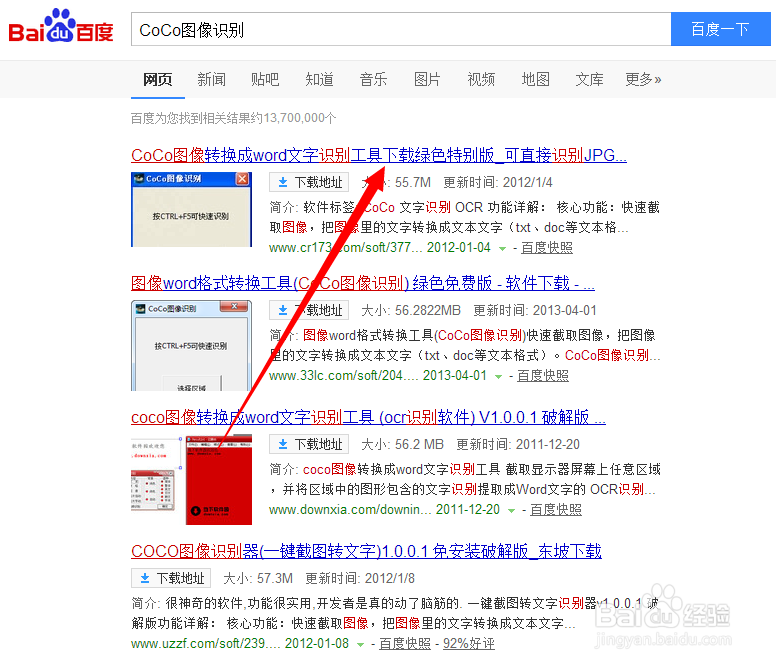Screen dimensions: 776x667
Task: Click download icon in the 56.2 MB result
Action: tap(283, 444)
